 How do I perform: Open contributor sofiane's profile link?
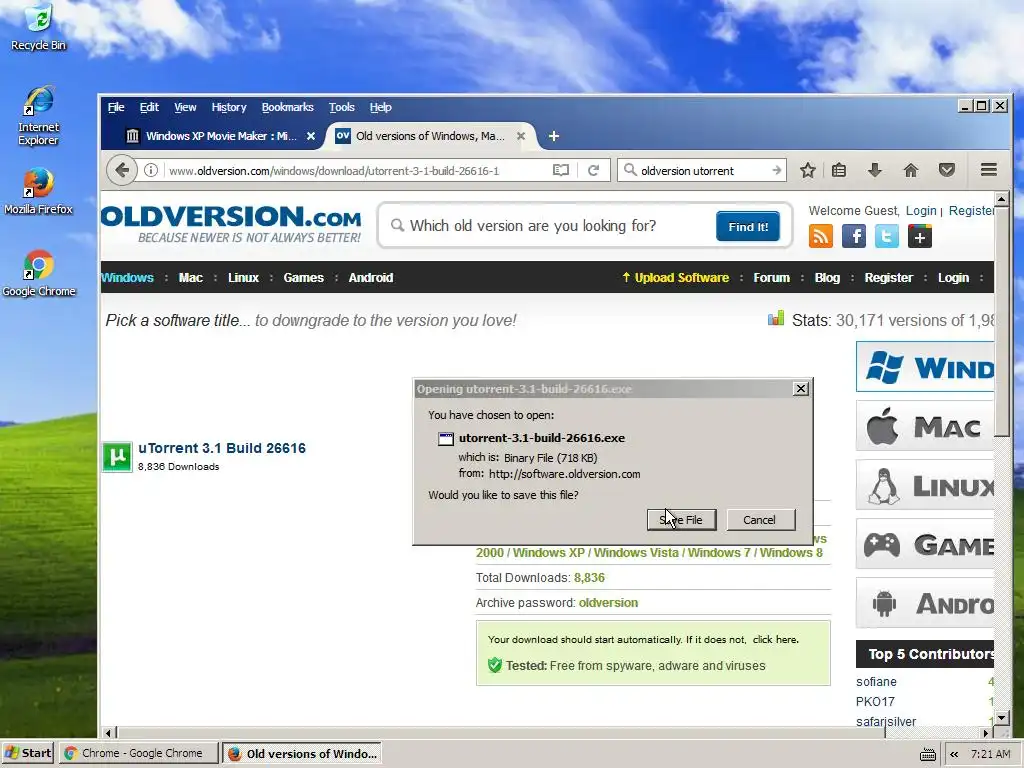(x=876, y=682)
